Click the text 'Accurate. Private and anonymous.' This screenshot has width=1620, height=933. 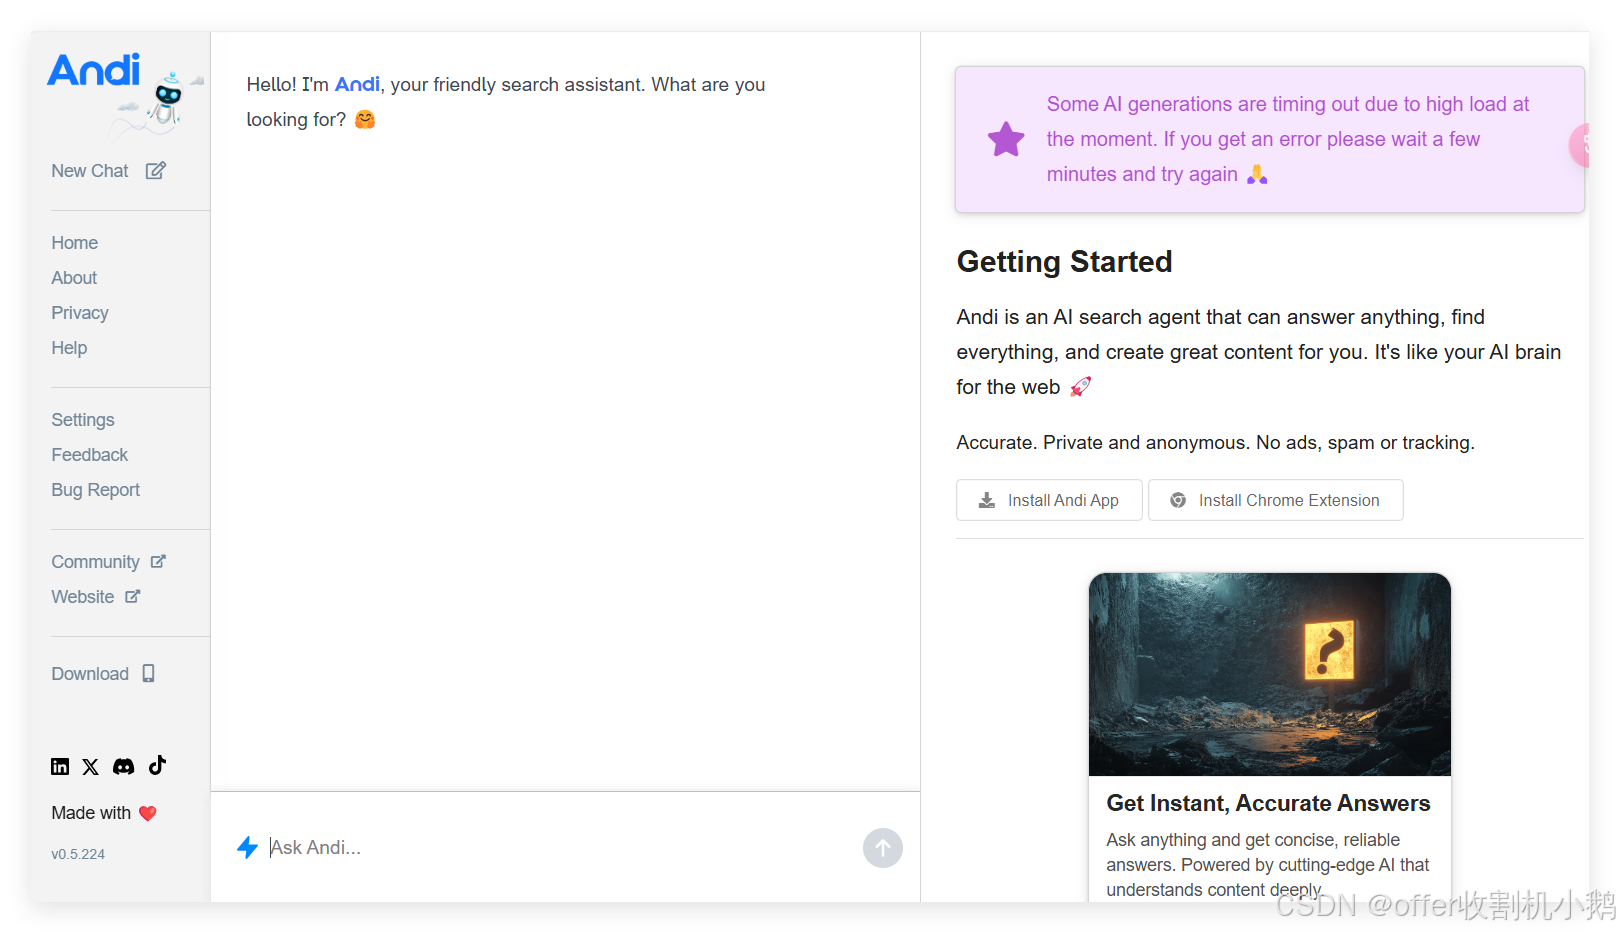pos(1103,443)
